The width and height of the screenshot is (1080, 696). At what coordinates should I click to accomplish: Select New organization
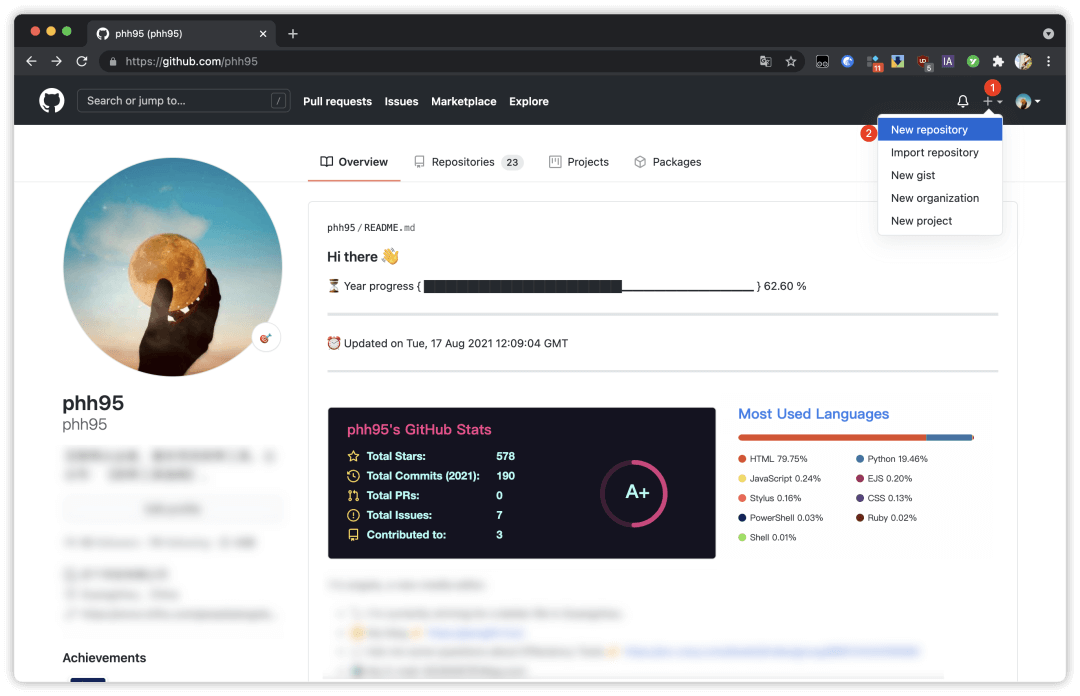tap(939, 198)
